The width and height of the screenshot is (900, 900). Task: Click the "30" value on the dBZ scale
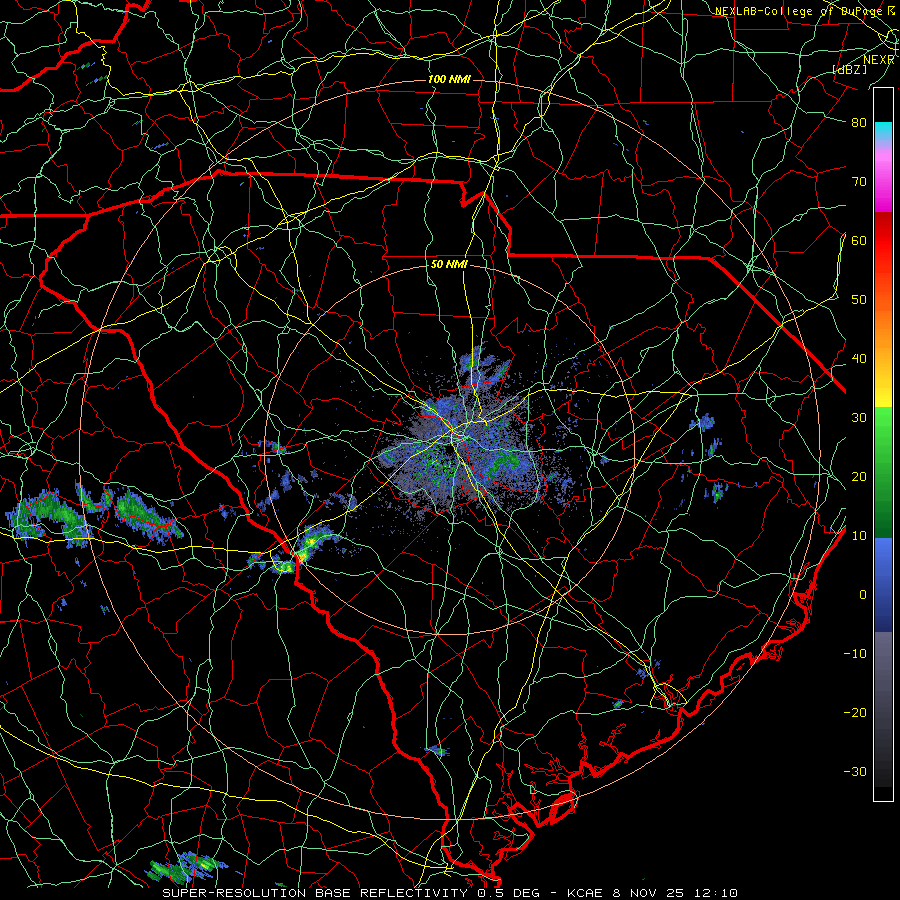(x=859, y=418)
